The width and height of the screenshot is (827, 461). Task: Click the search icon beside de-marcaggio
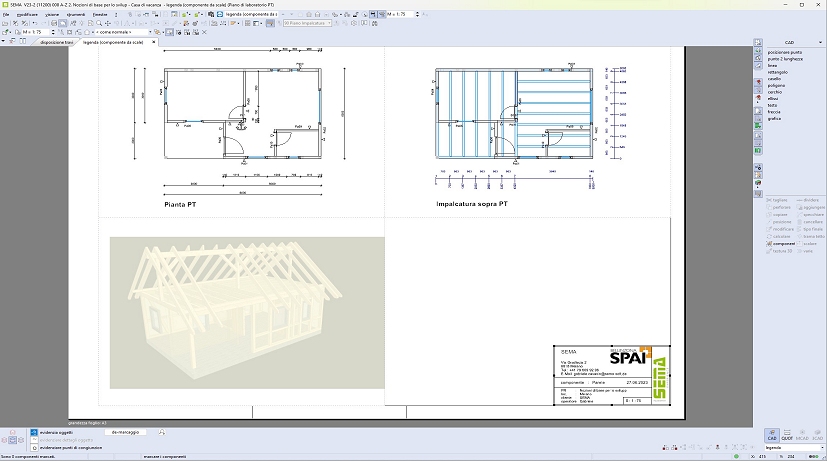pyautogui.click(x=161, y=432)
